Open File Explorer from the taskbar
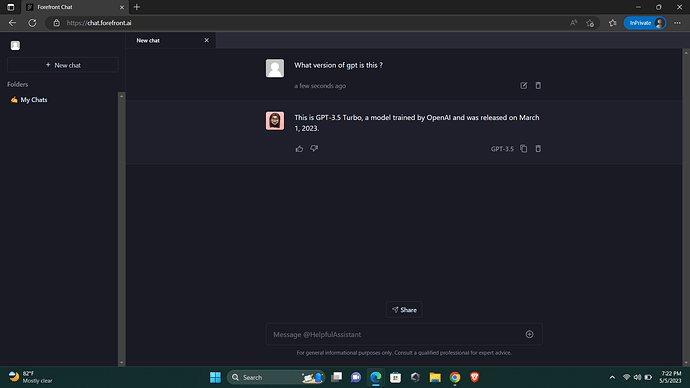Screen dimensions: 690x388 pyautogui.click(x=435, y=377)
